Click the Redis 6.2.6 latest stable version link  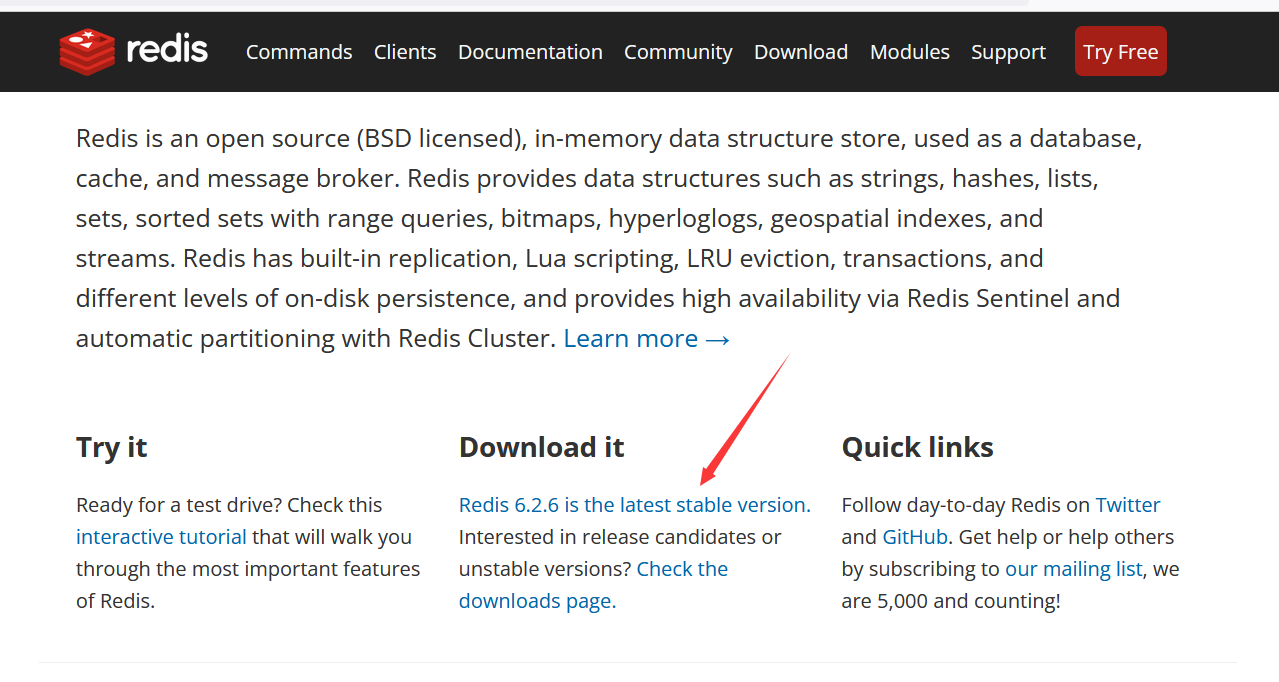click(635, 505)
